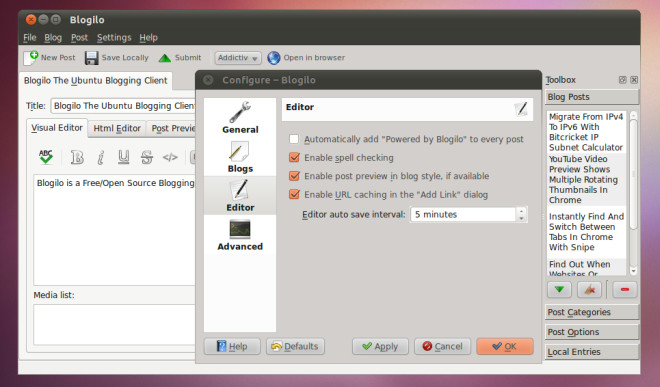The height and width of the screenshot is (387, 660).
Task: Decrease editor auto save interval
Action: pyautogui.click(x=522, y=218)
